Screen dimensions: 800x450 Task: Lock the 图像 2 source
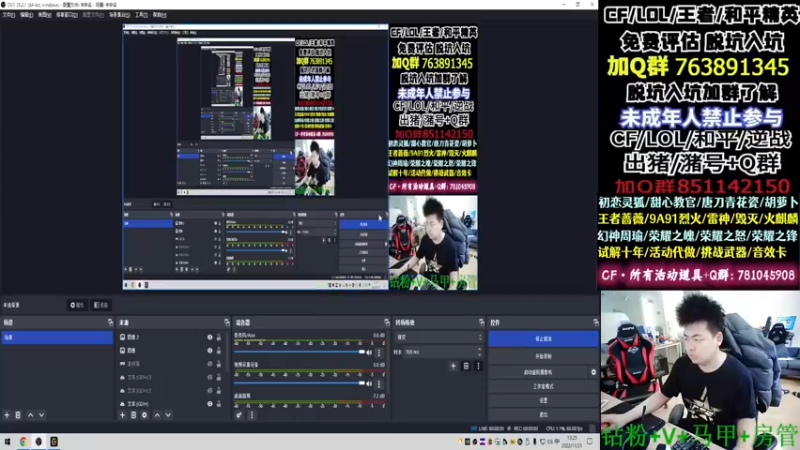219,337
